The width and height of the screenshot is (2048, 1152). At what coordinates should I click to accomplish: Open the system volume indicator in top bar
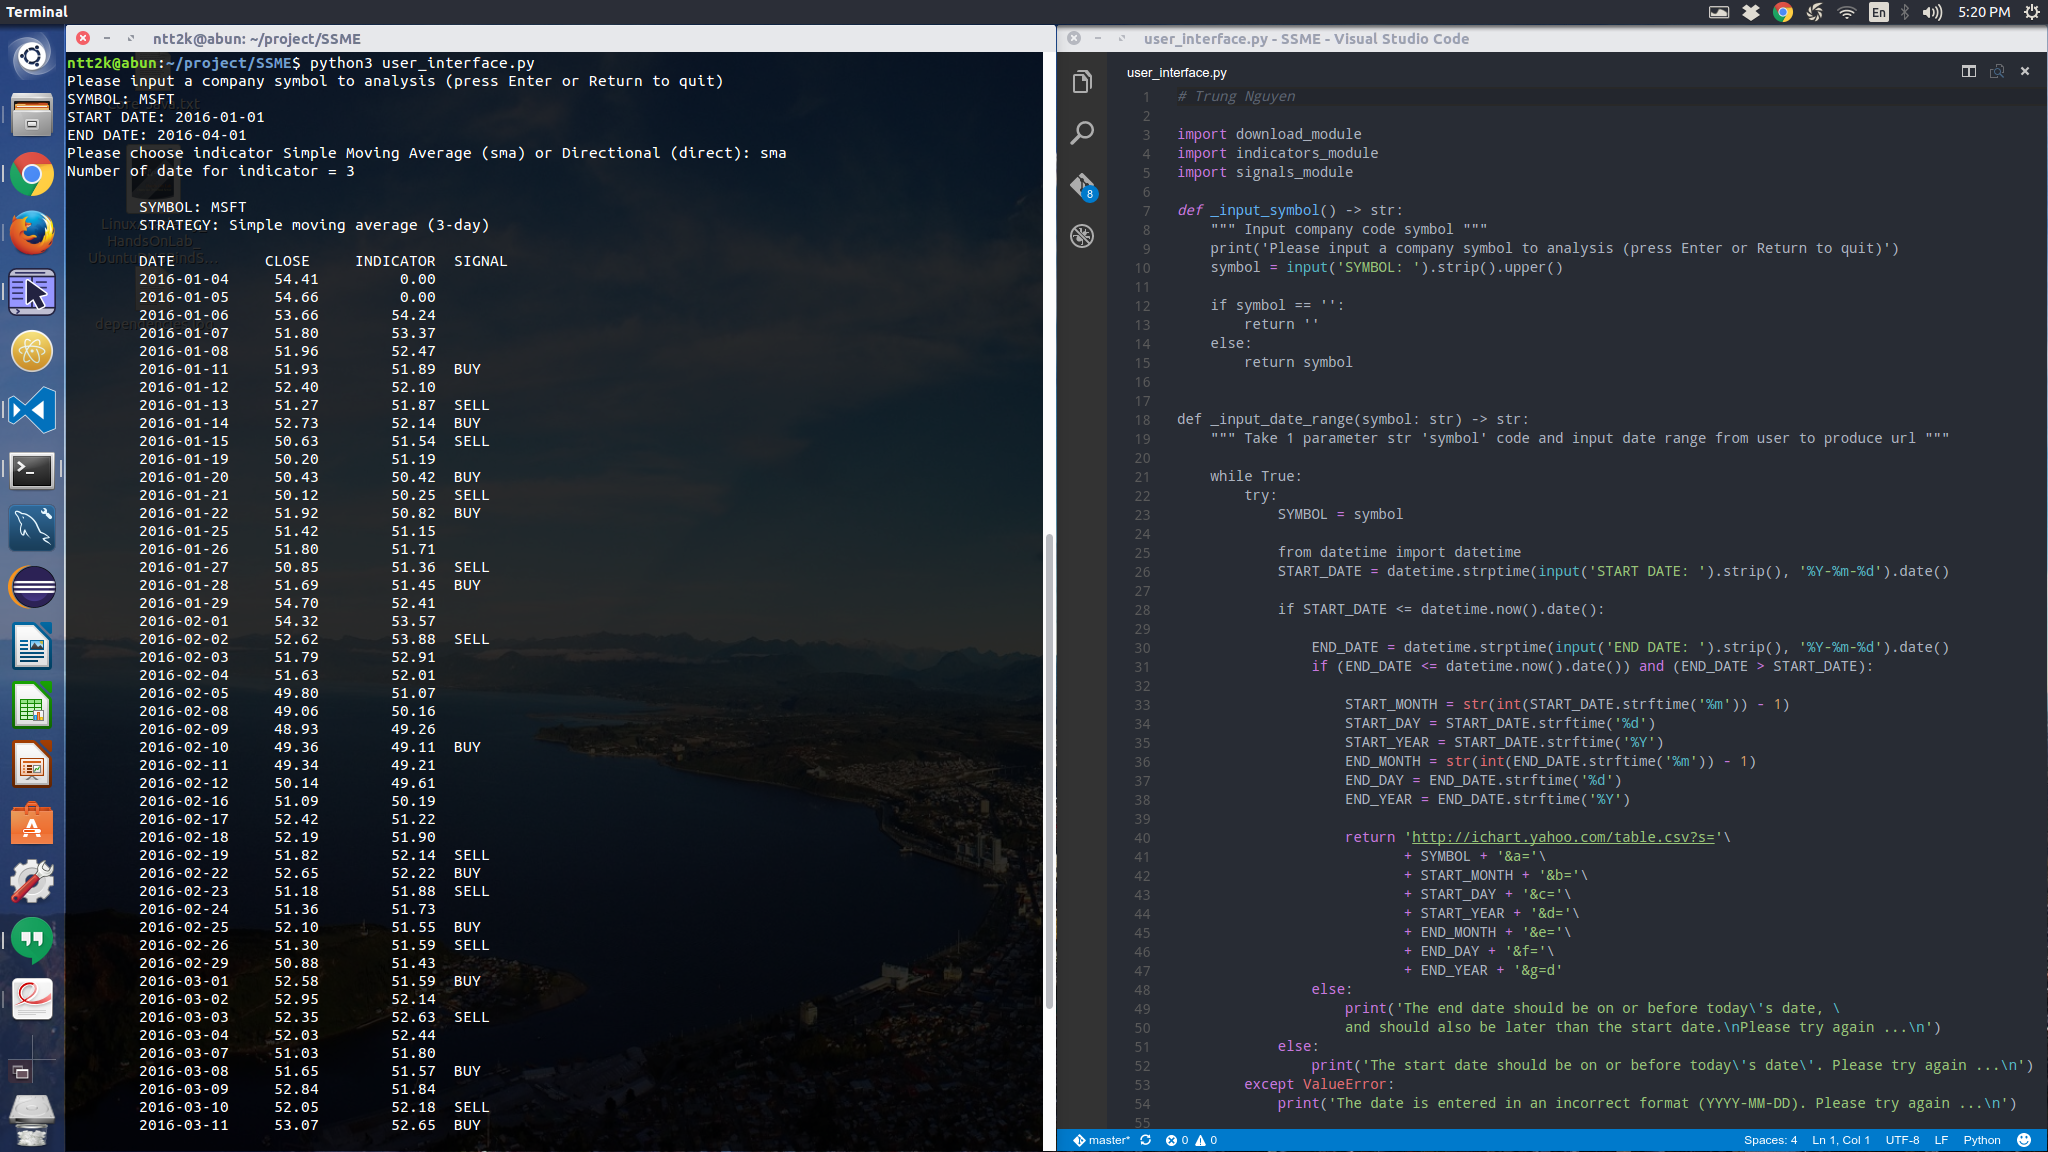click(1932, 12)
